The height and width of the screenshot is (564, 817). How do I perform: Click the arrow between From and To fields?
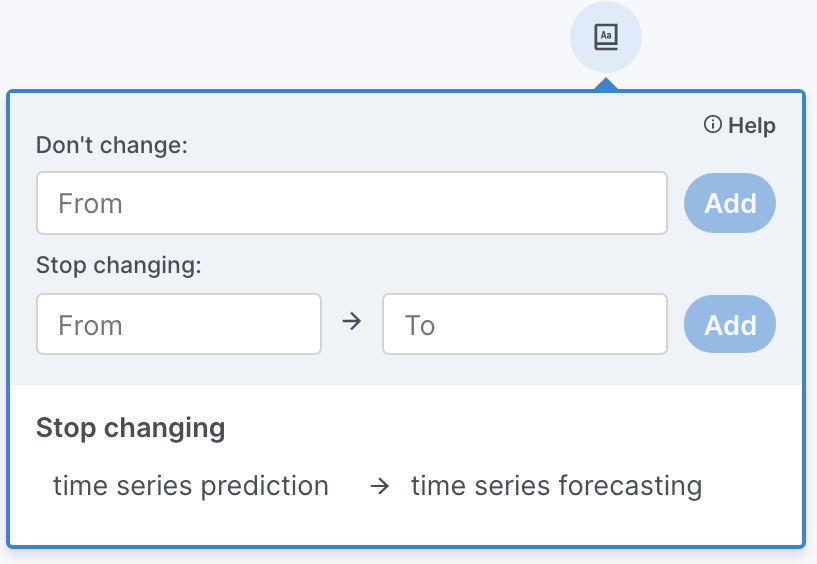(351, 323)
